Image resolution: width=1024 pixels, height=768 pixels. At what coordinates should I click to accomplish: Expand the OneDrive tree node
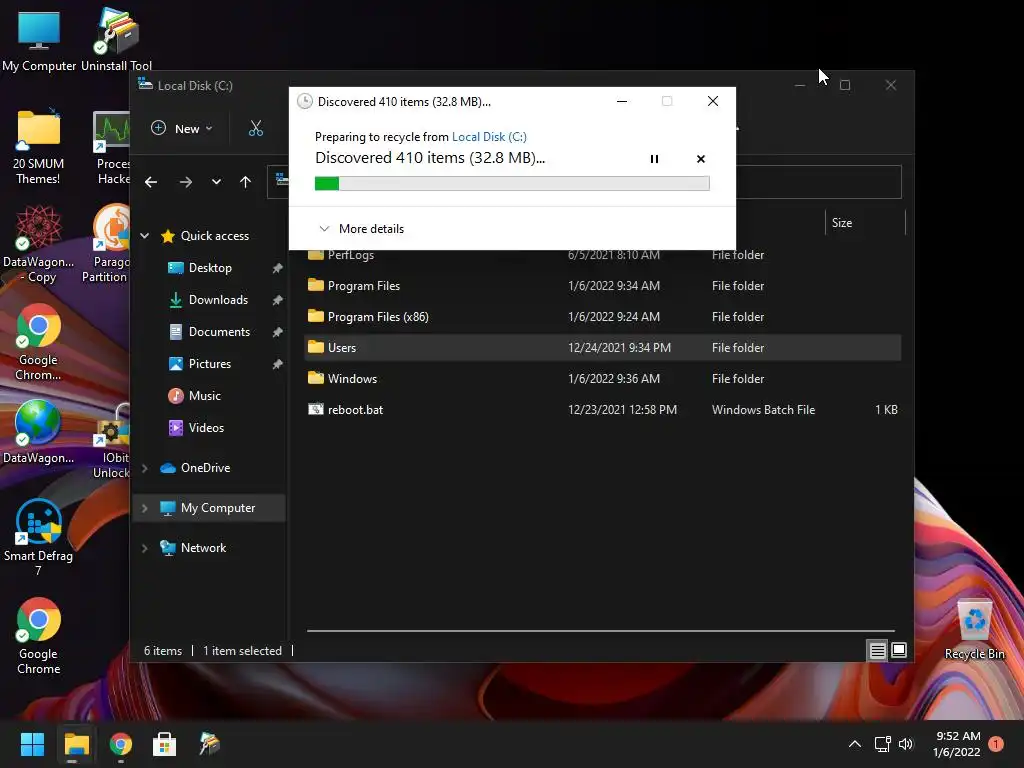(x=145, y=468)
